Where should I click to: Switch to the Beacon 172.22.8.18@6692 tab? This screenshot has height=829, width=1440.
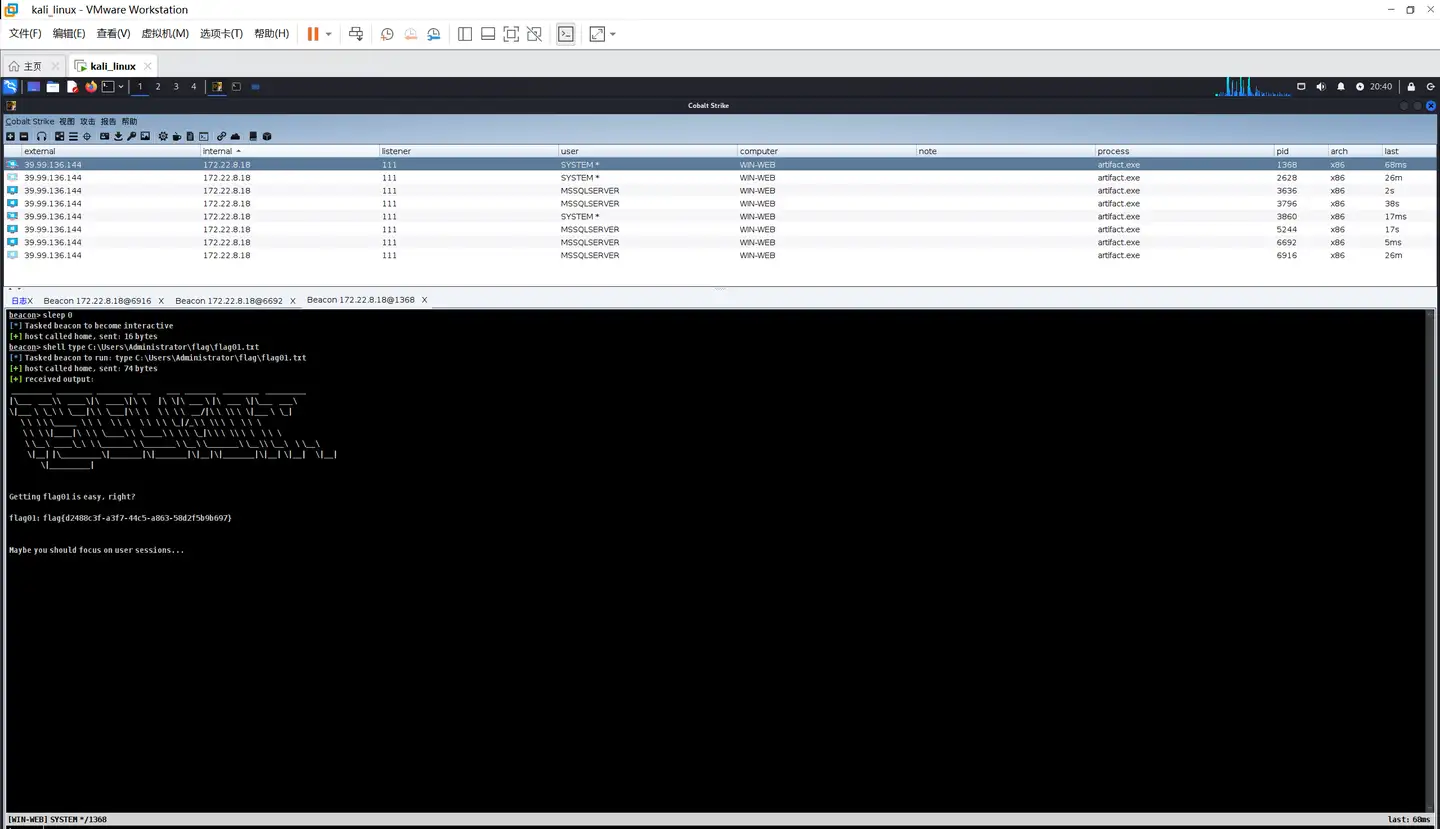(x=229, y=300)
